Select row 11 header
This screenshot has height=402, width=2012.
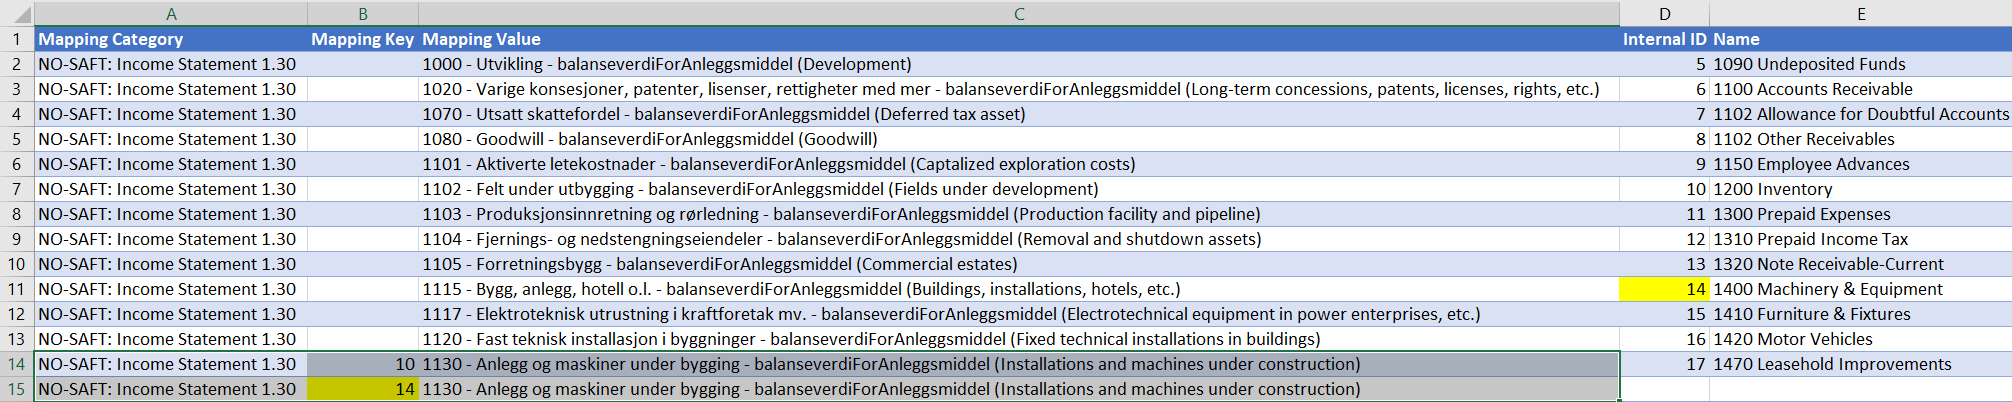pyautogui.click(x=17, y=289)
